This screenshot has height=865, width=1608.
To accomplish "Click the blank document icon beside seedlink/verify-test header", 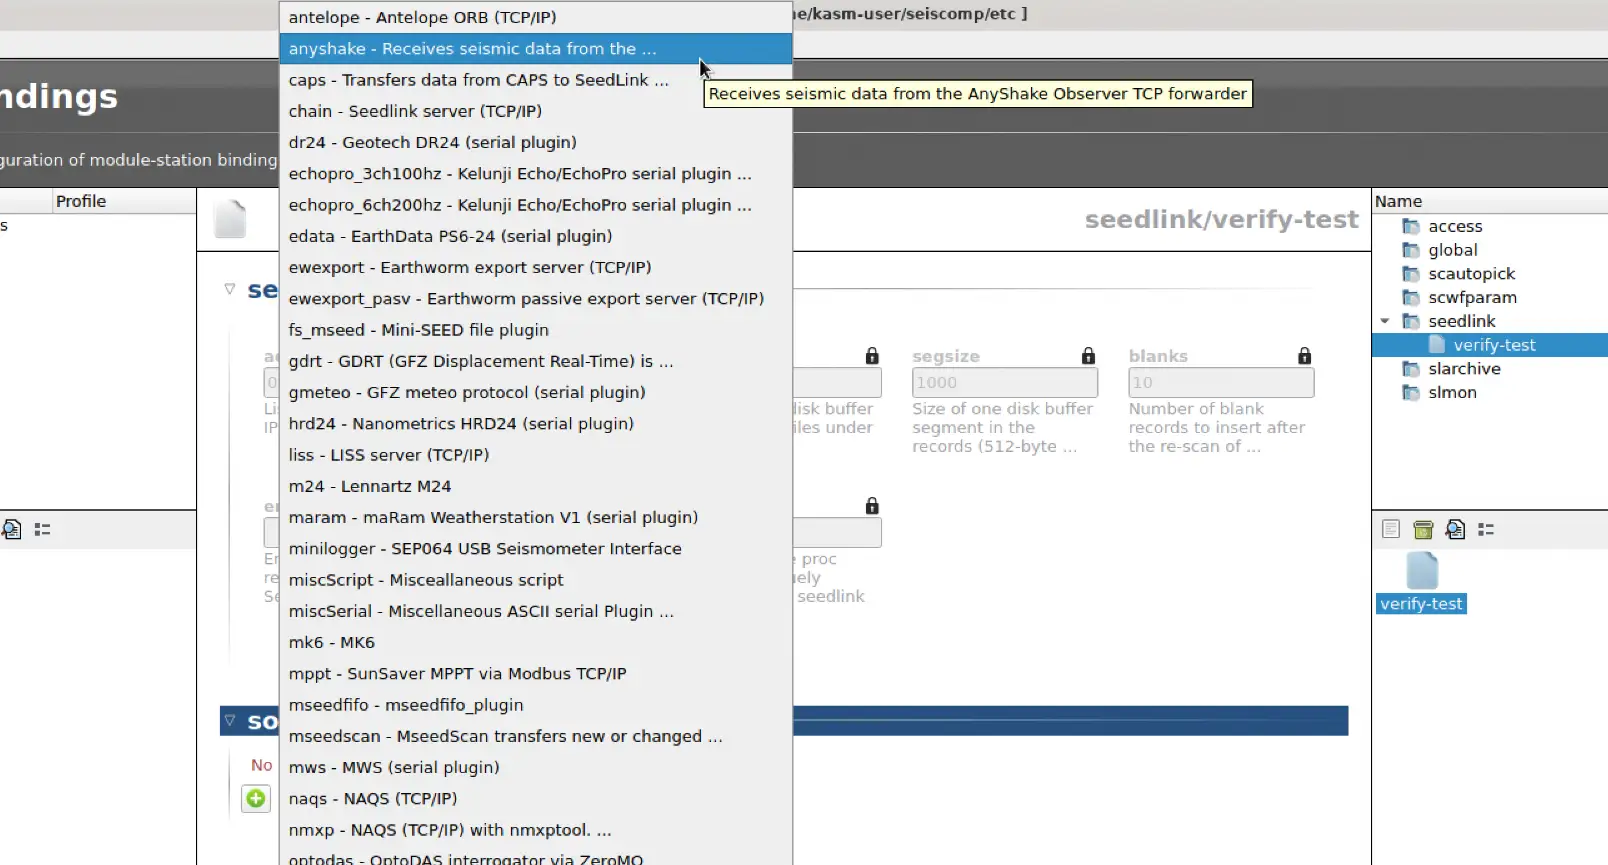I will coord(230,219).
